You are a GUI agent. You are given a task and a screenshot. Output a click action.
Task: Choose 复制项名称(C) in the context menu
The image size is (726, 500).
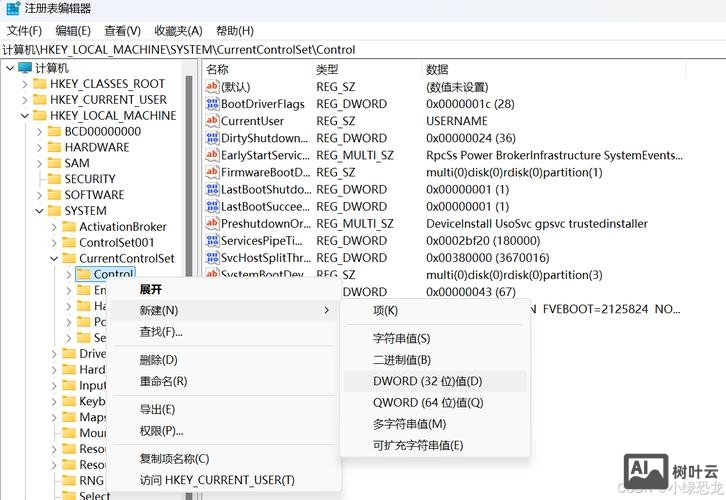pos(224,459)
